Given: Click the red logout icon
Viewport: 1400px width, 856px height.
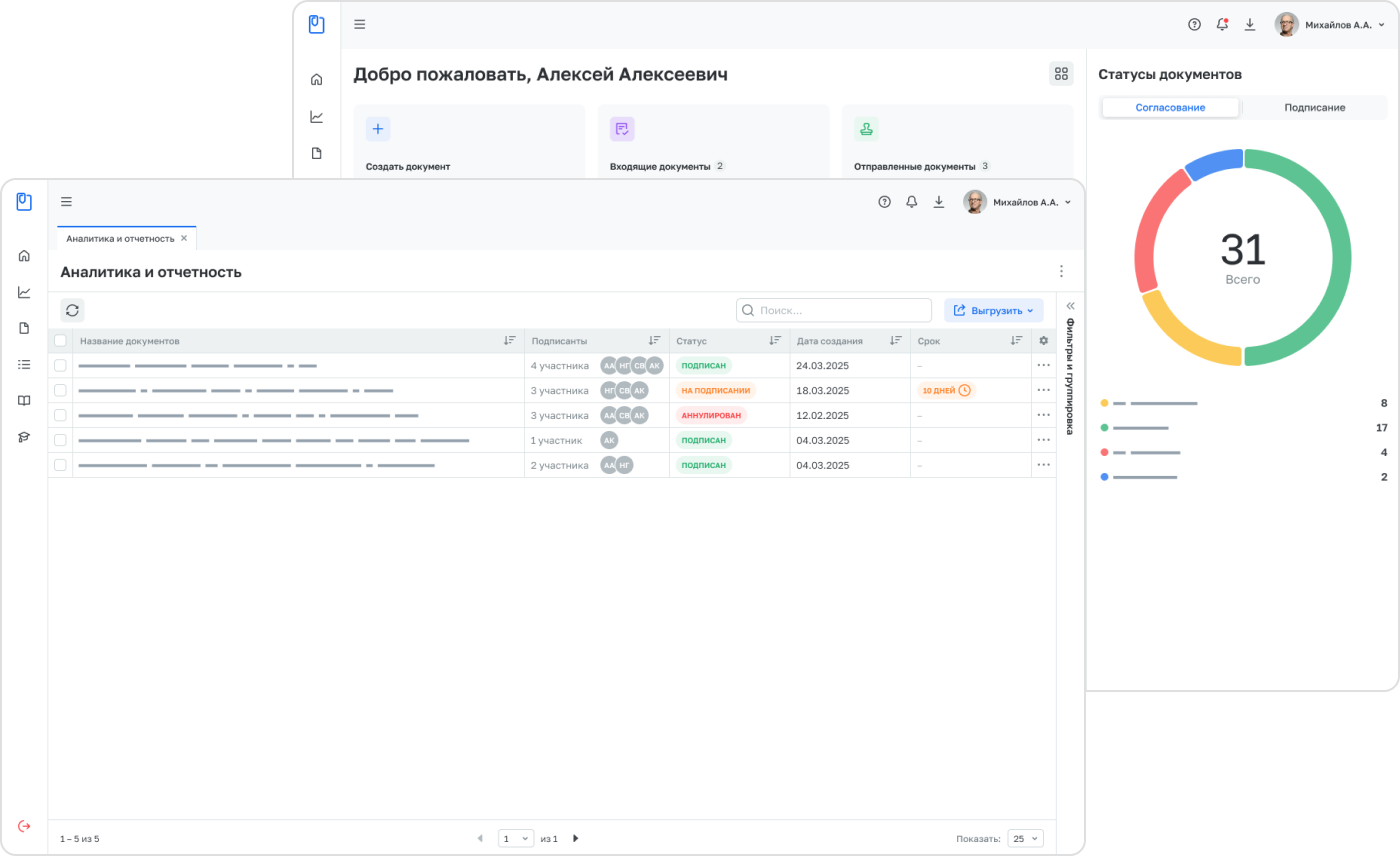Looking at the screenshot, I should pos(24,826).
